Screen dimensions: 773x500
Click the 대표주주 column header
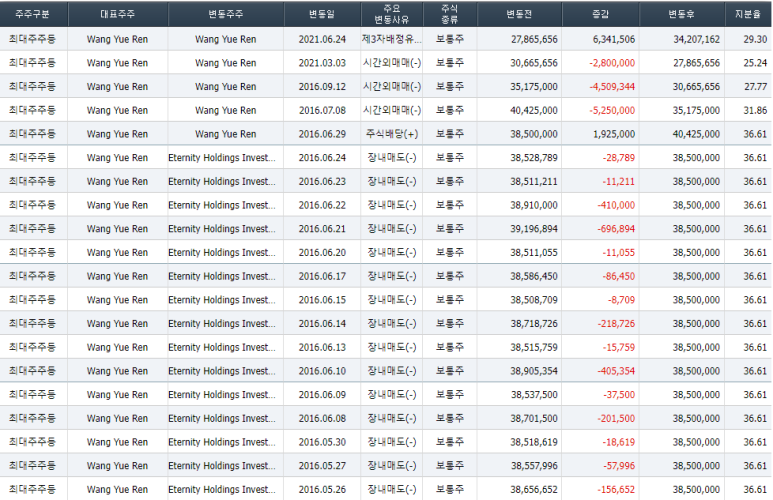click(117, 14)
